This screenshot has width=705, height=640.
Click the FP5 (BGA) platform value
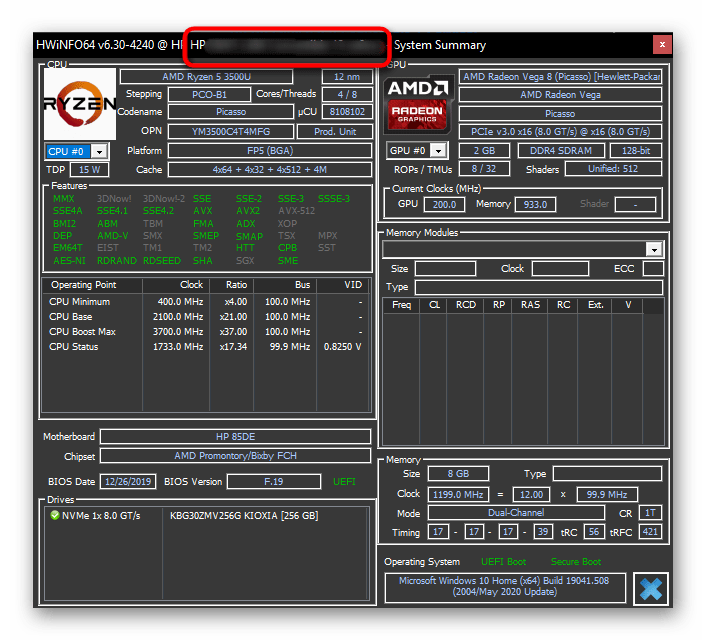click(x=270, y=151)
